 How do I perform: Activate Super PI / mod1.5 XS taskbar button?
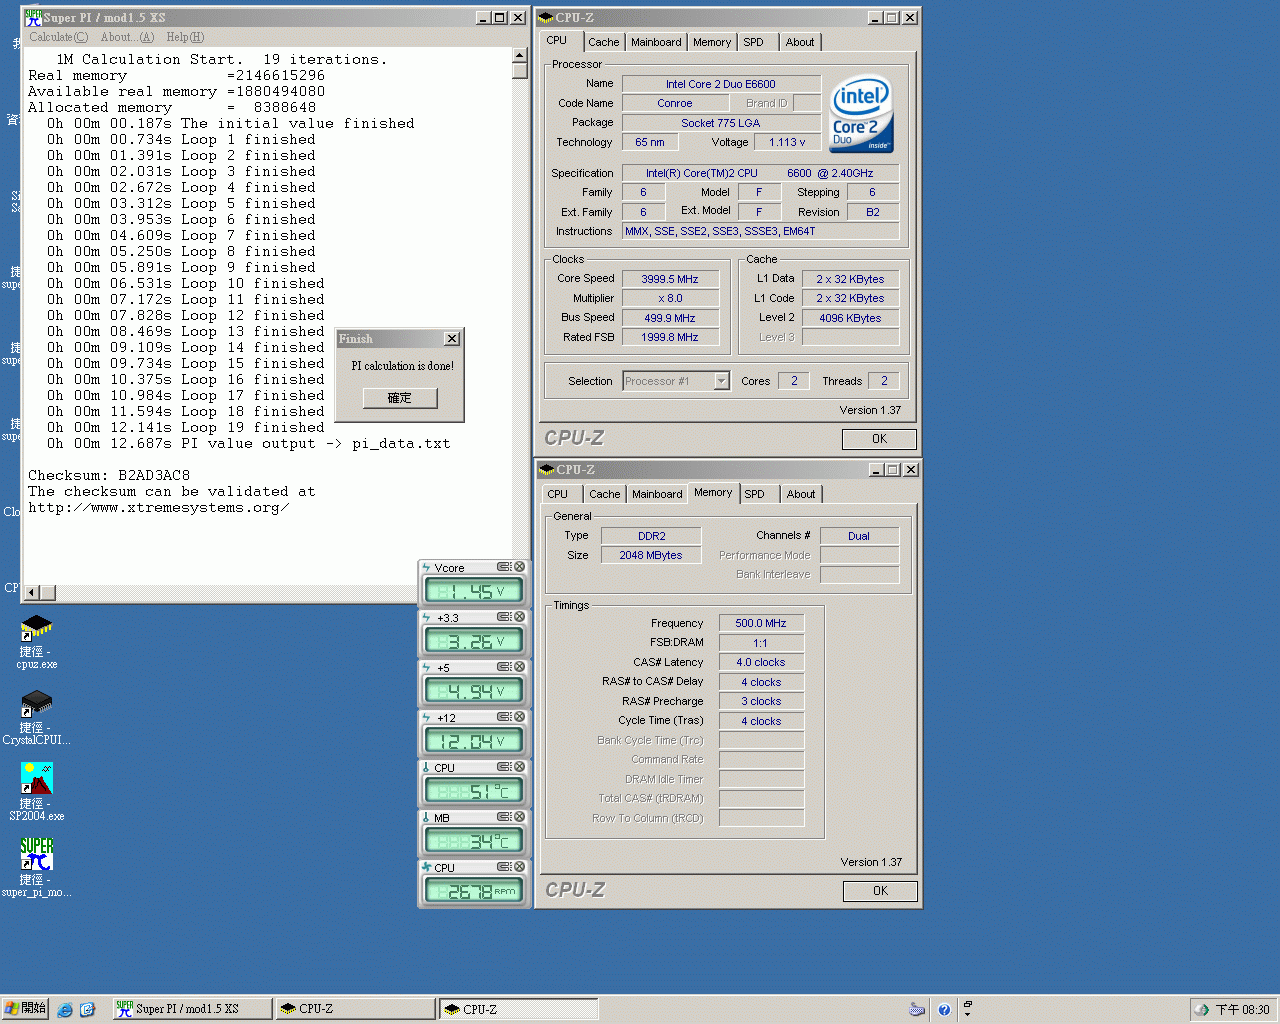[x=190, y=1009]
